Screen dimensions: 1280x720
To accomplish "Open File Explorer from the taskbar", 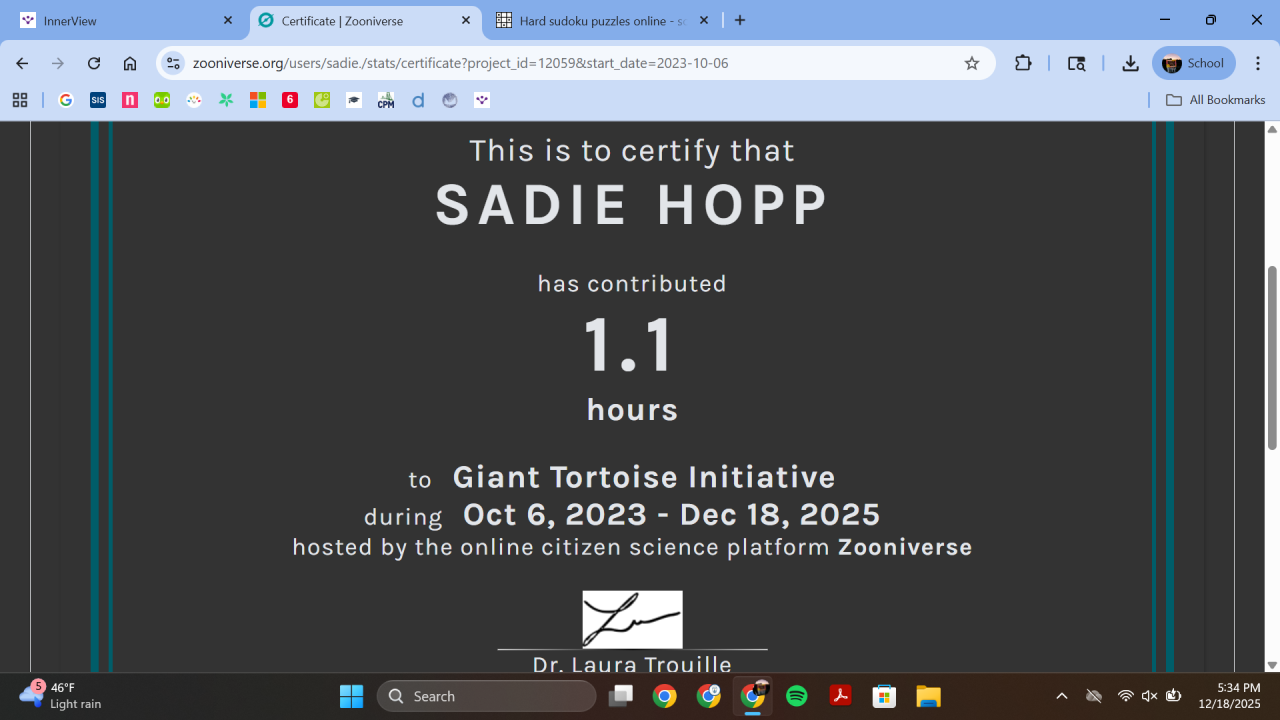I will point(929,696).
